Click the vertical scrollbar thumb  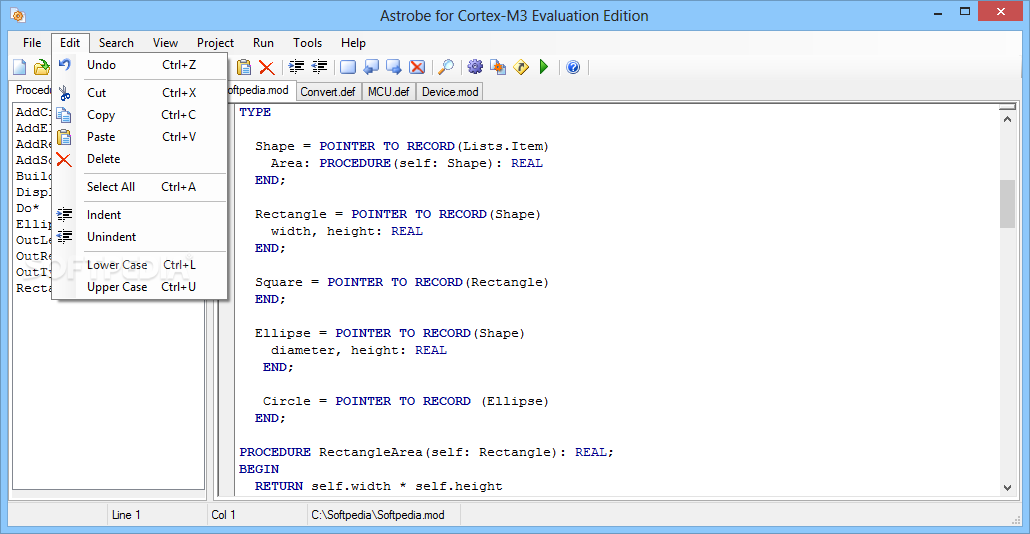[x=1007, y=204]
